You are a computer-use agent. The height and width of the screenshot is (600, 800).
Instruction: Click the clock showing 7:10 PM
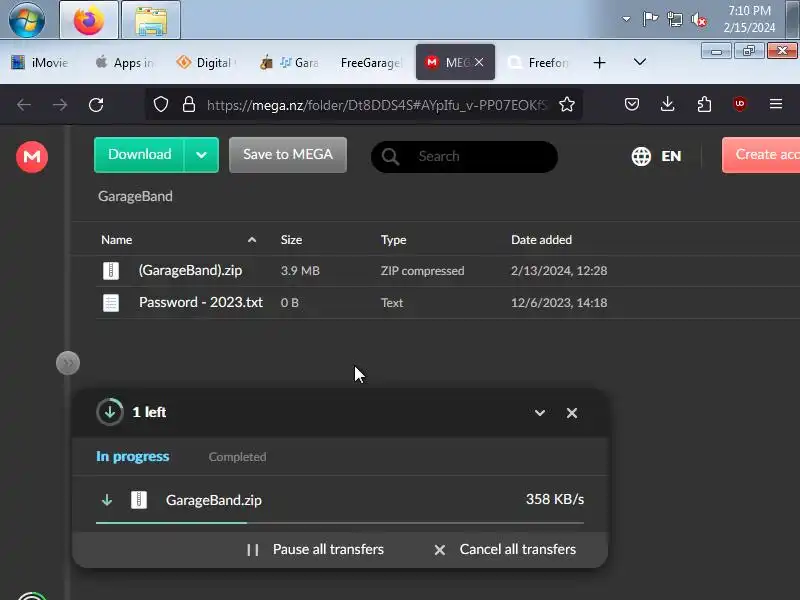pyautogui.click(x=749, y=19)
